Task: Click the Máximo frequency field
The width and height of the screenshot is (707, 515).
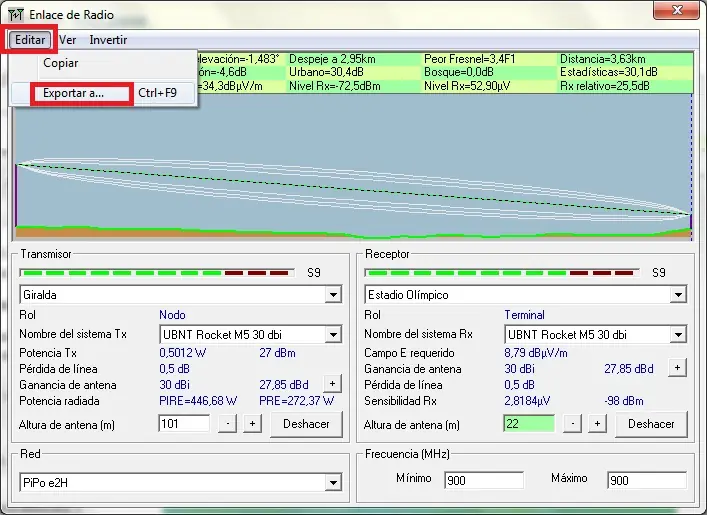Action: point(647,480)
